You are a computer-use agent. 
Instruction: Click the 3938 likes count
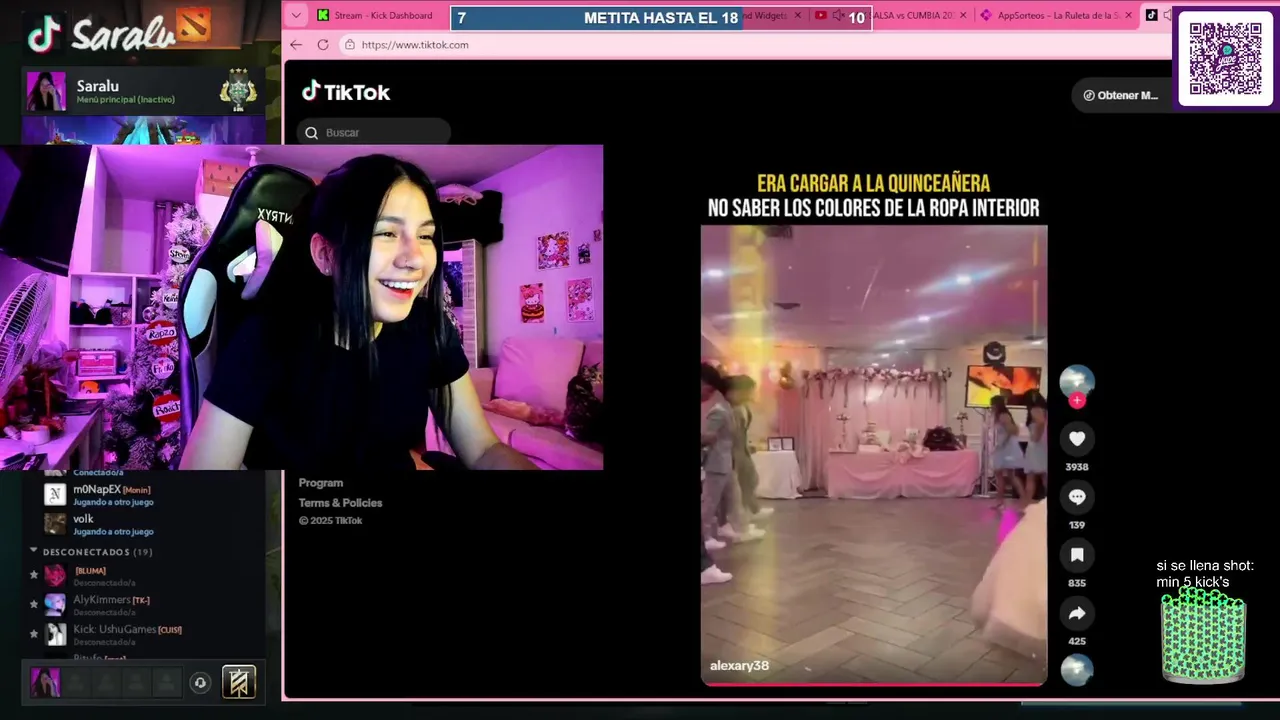pos(1077,467)
